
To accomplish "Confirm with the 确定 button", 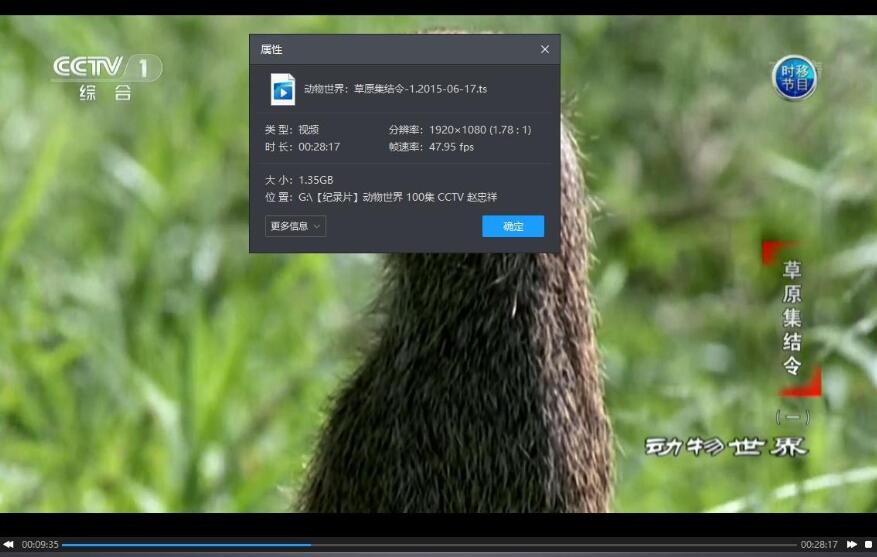I will (513, 226).
